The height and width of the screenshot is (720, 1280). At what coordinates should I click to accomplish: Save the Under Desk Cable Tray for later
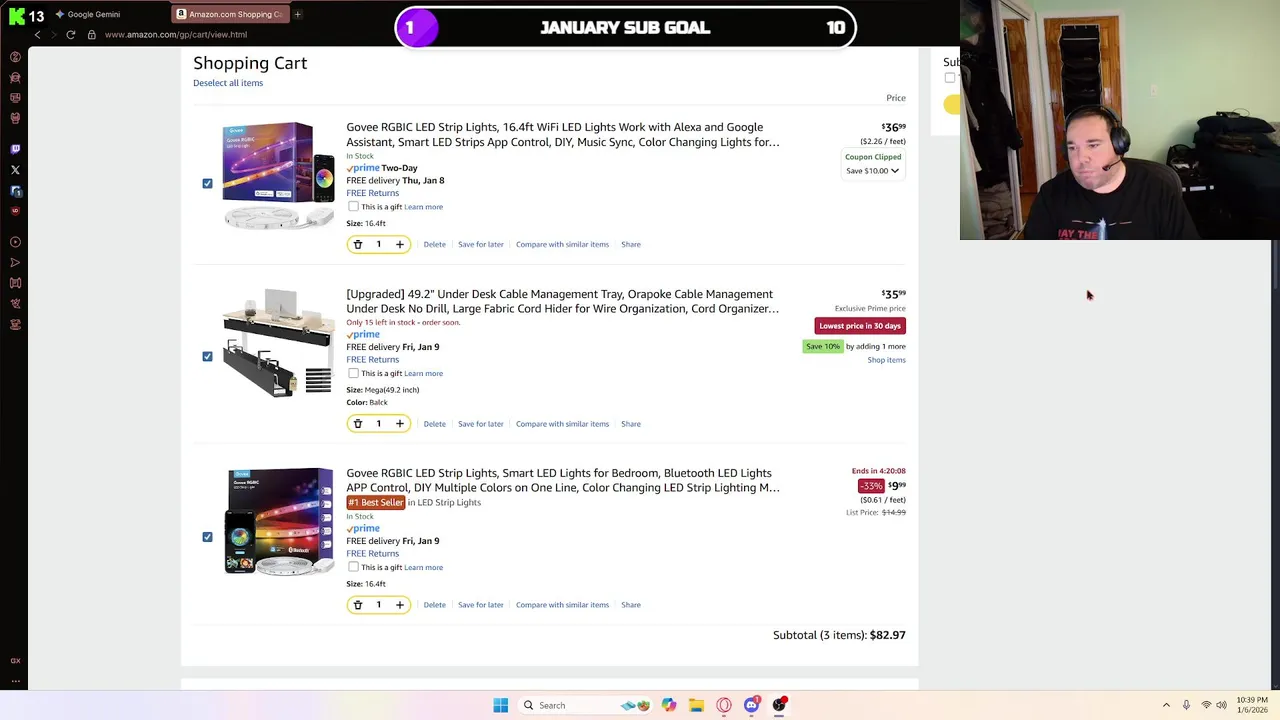pyautogui.click(x=481, y=424)
